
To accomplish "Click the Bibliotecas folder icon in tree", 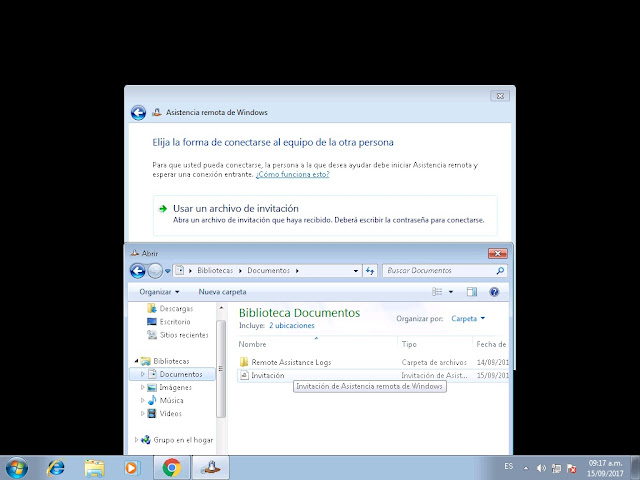I will 146,361.
